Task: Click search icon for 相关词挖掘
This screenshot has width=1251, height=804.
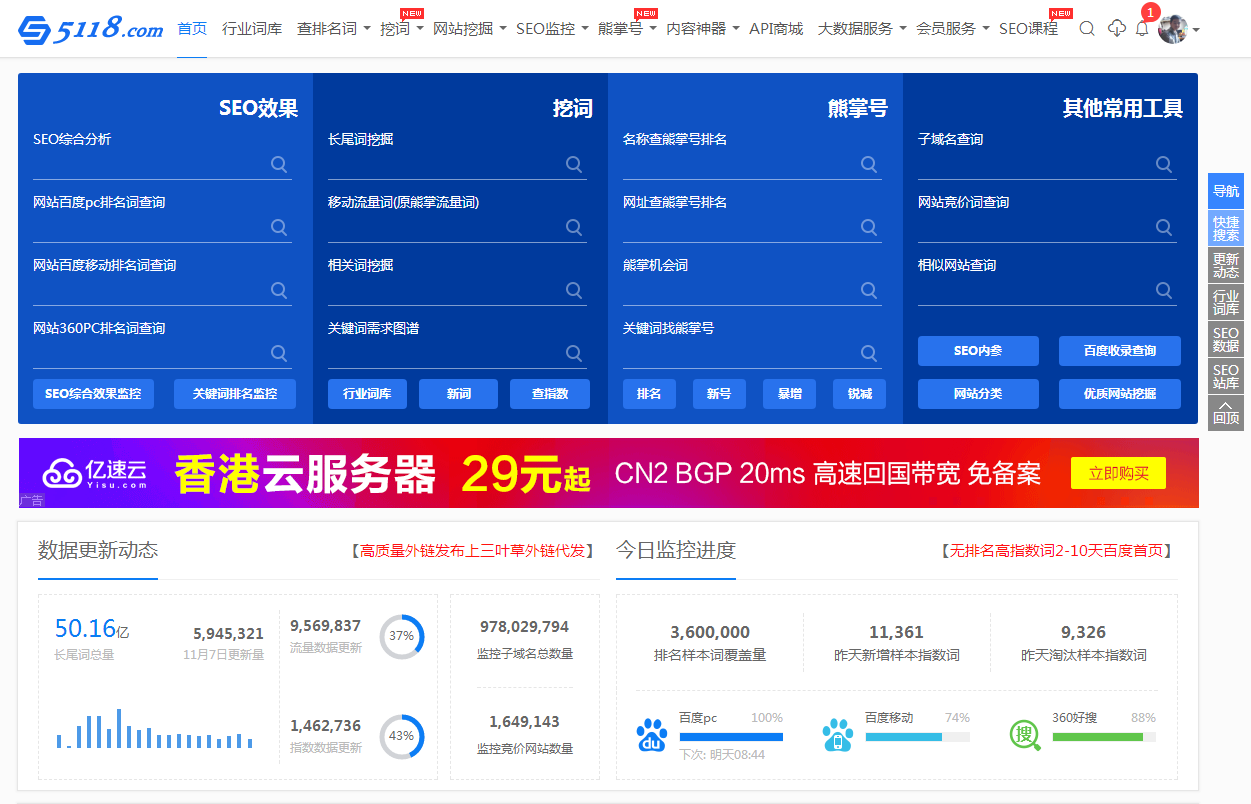Action: (574, 290)
